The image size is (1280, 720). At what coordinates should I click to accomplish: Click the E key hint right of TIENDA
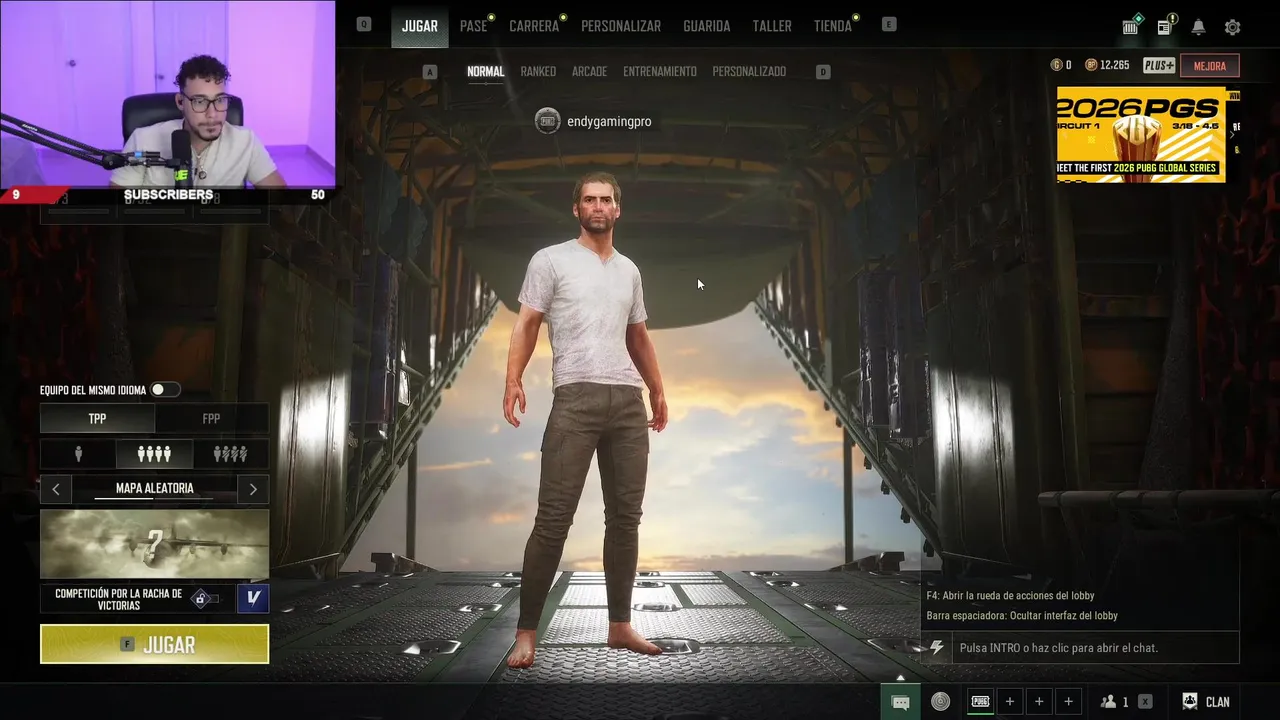point(889,24)
